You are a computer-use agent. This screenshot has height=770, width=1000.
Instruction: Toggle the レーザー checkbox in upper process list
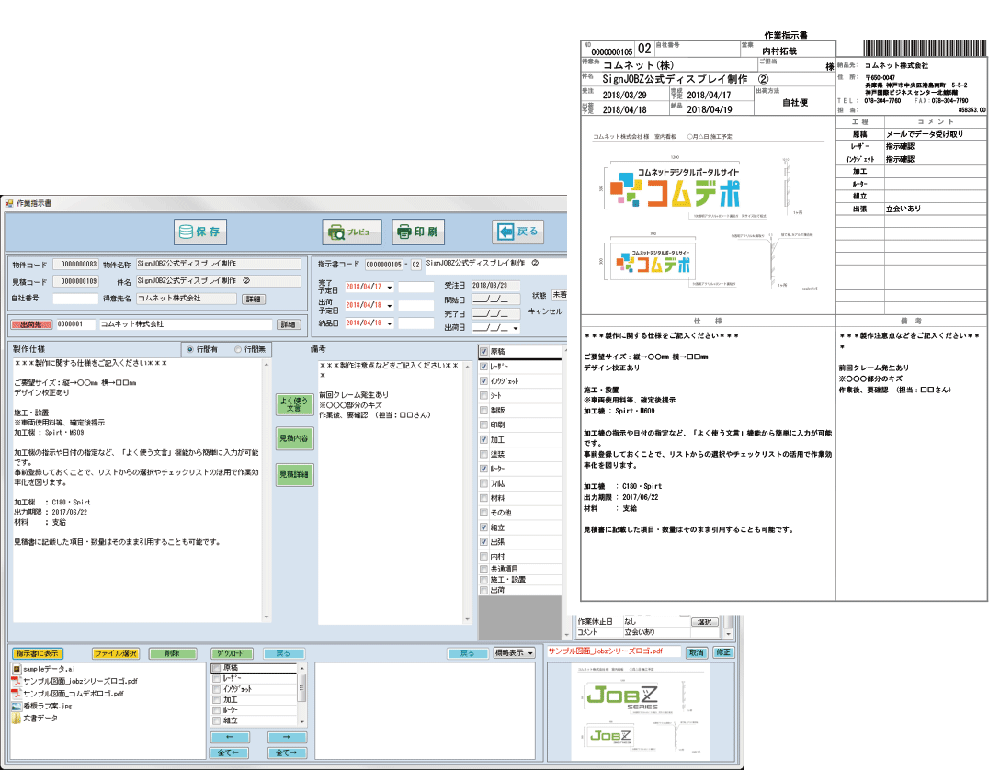484,366
